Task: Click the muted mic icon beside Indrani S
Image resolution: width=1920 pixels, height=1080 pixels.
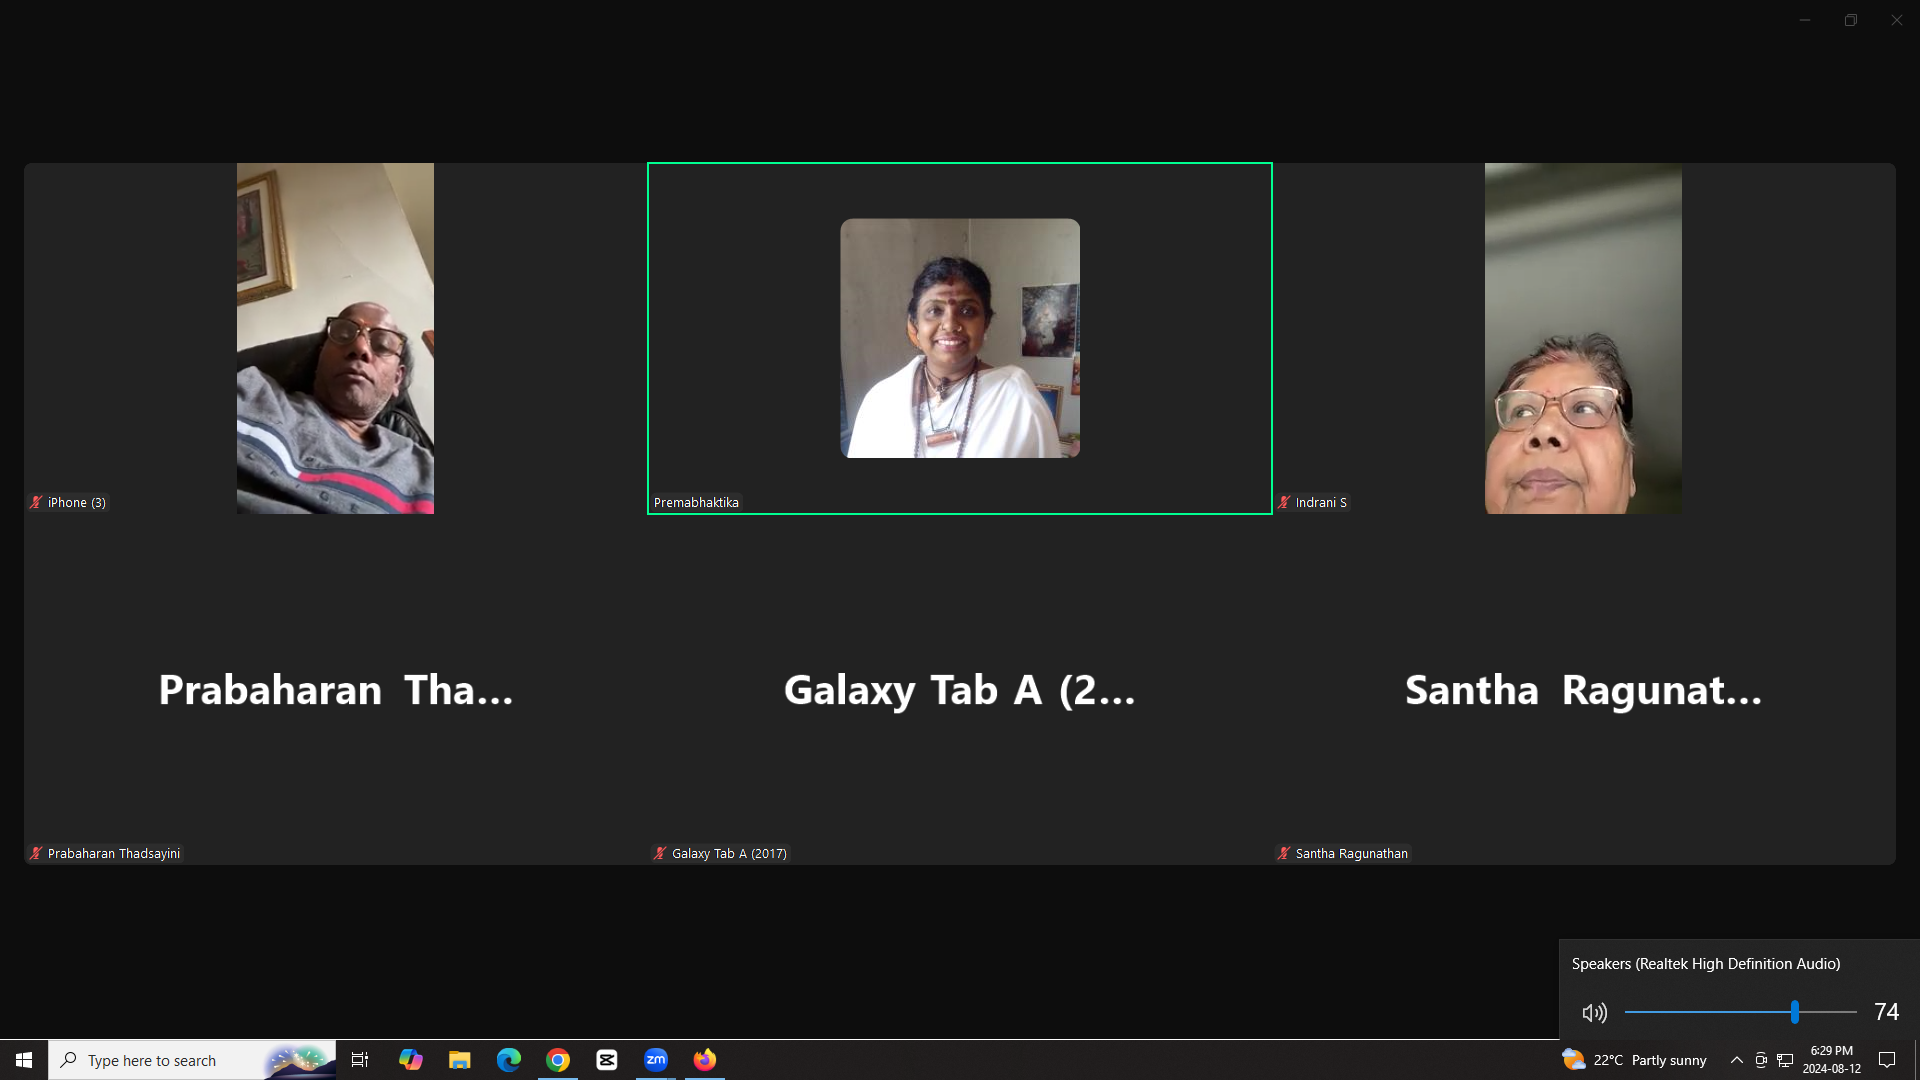Action: point(1284,502)
